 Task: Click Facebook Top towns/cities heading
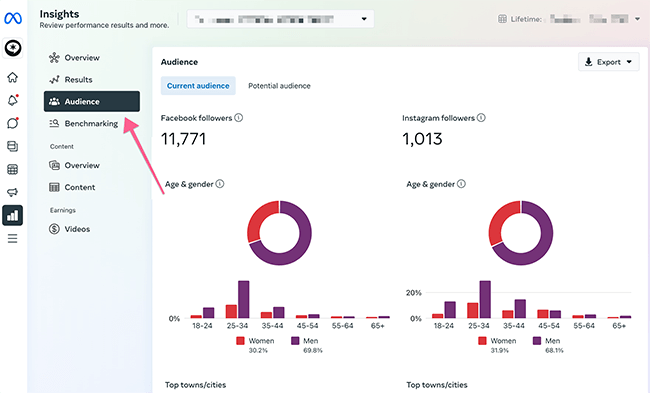point(196,385)
